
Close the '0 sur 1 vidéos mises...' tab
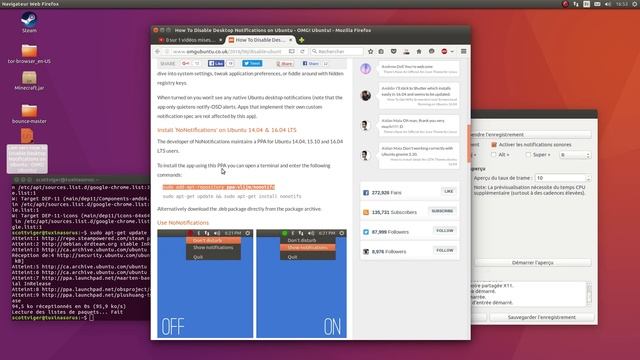click(x=220, y=40)
